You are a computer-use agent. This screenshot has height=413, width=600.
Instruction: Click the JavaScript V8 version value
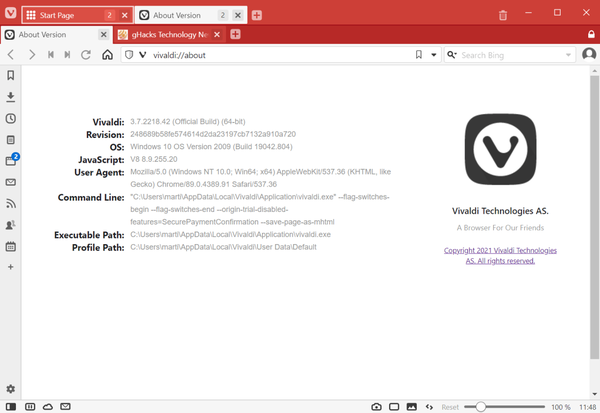tap(153, 159)
